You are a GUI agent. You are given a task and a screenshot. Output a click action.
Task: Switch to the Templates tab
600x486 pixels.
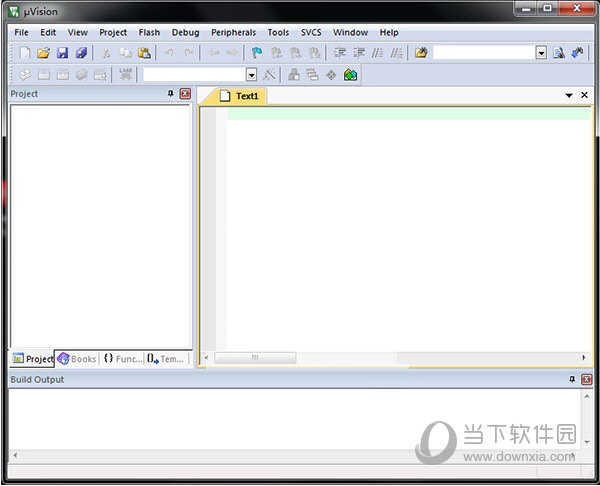click(166, 359)
